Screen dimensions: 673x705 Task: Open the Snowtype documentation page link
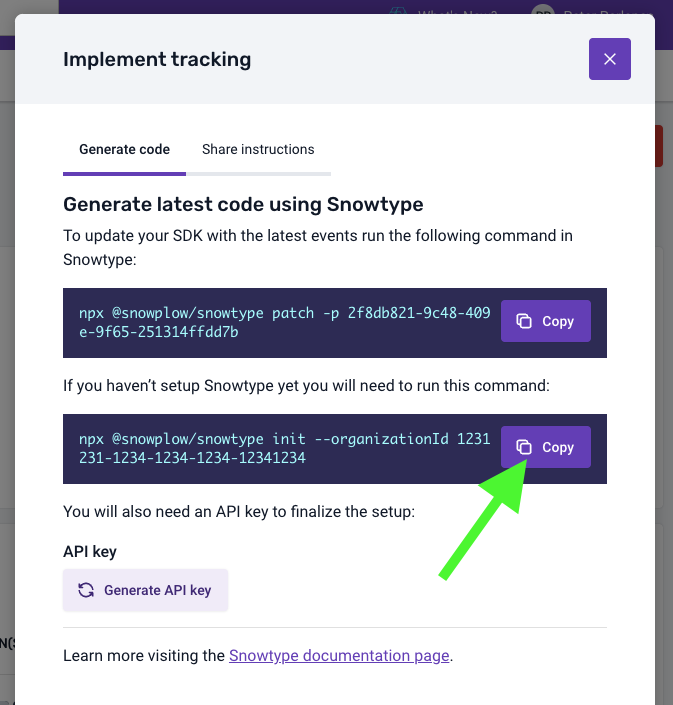(339, 656)
